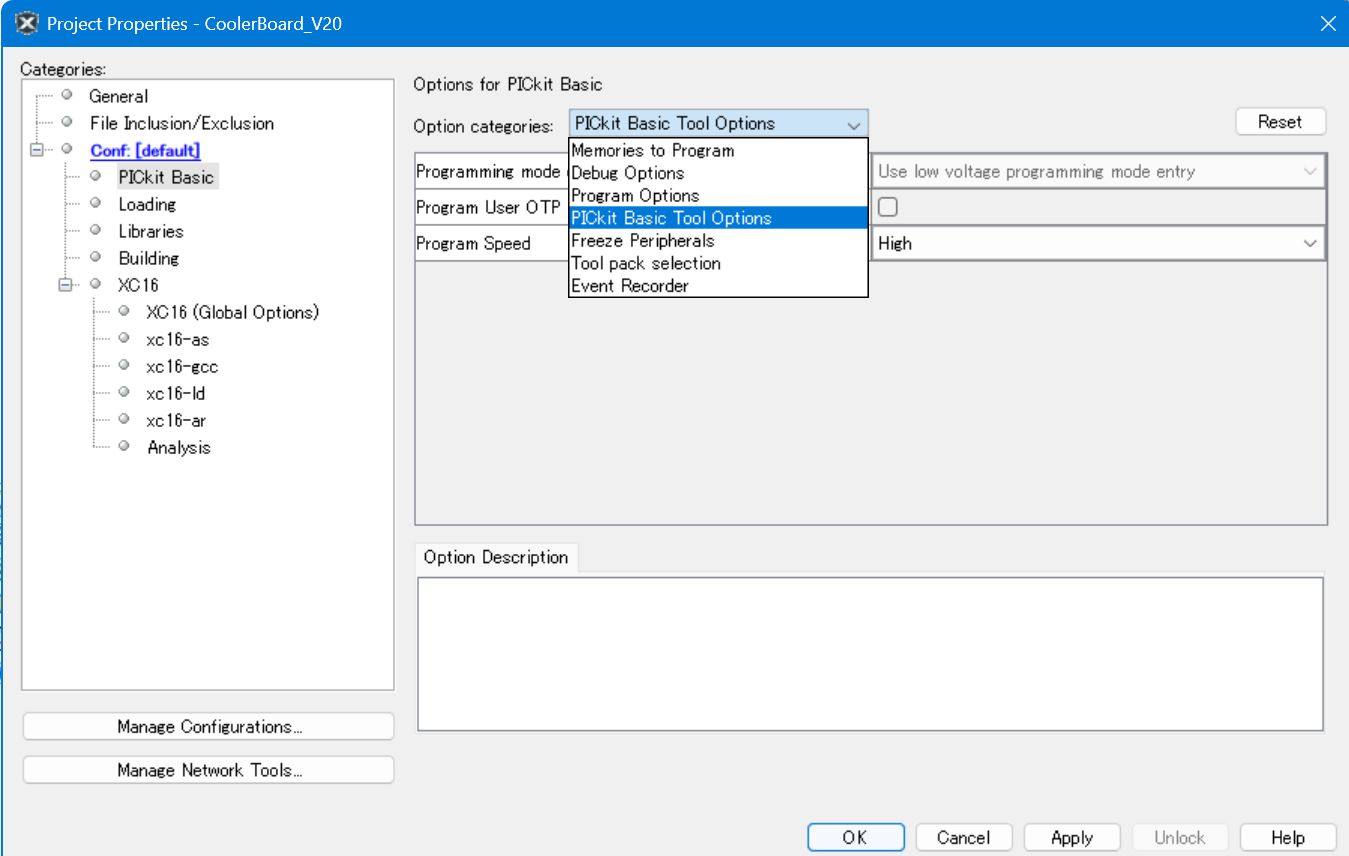1349x856 pixels.
Task: Click bullet icon beside Loading
Action: (95, 203)
